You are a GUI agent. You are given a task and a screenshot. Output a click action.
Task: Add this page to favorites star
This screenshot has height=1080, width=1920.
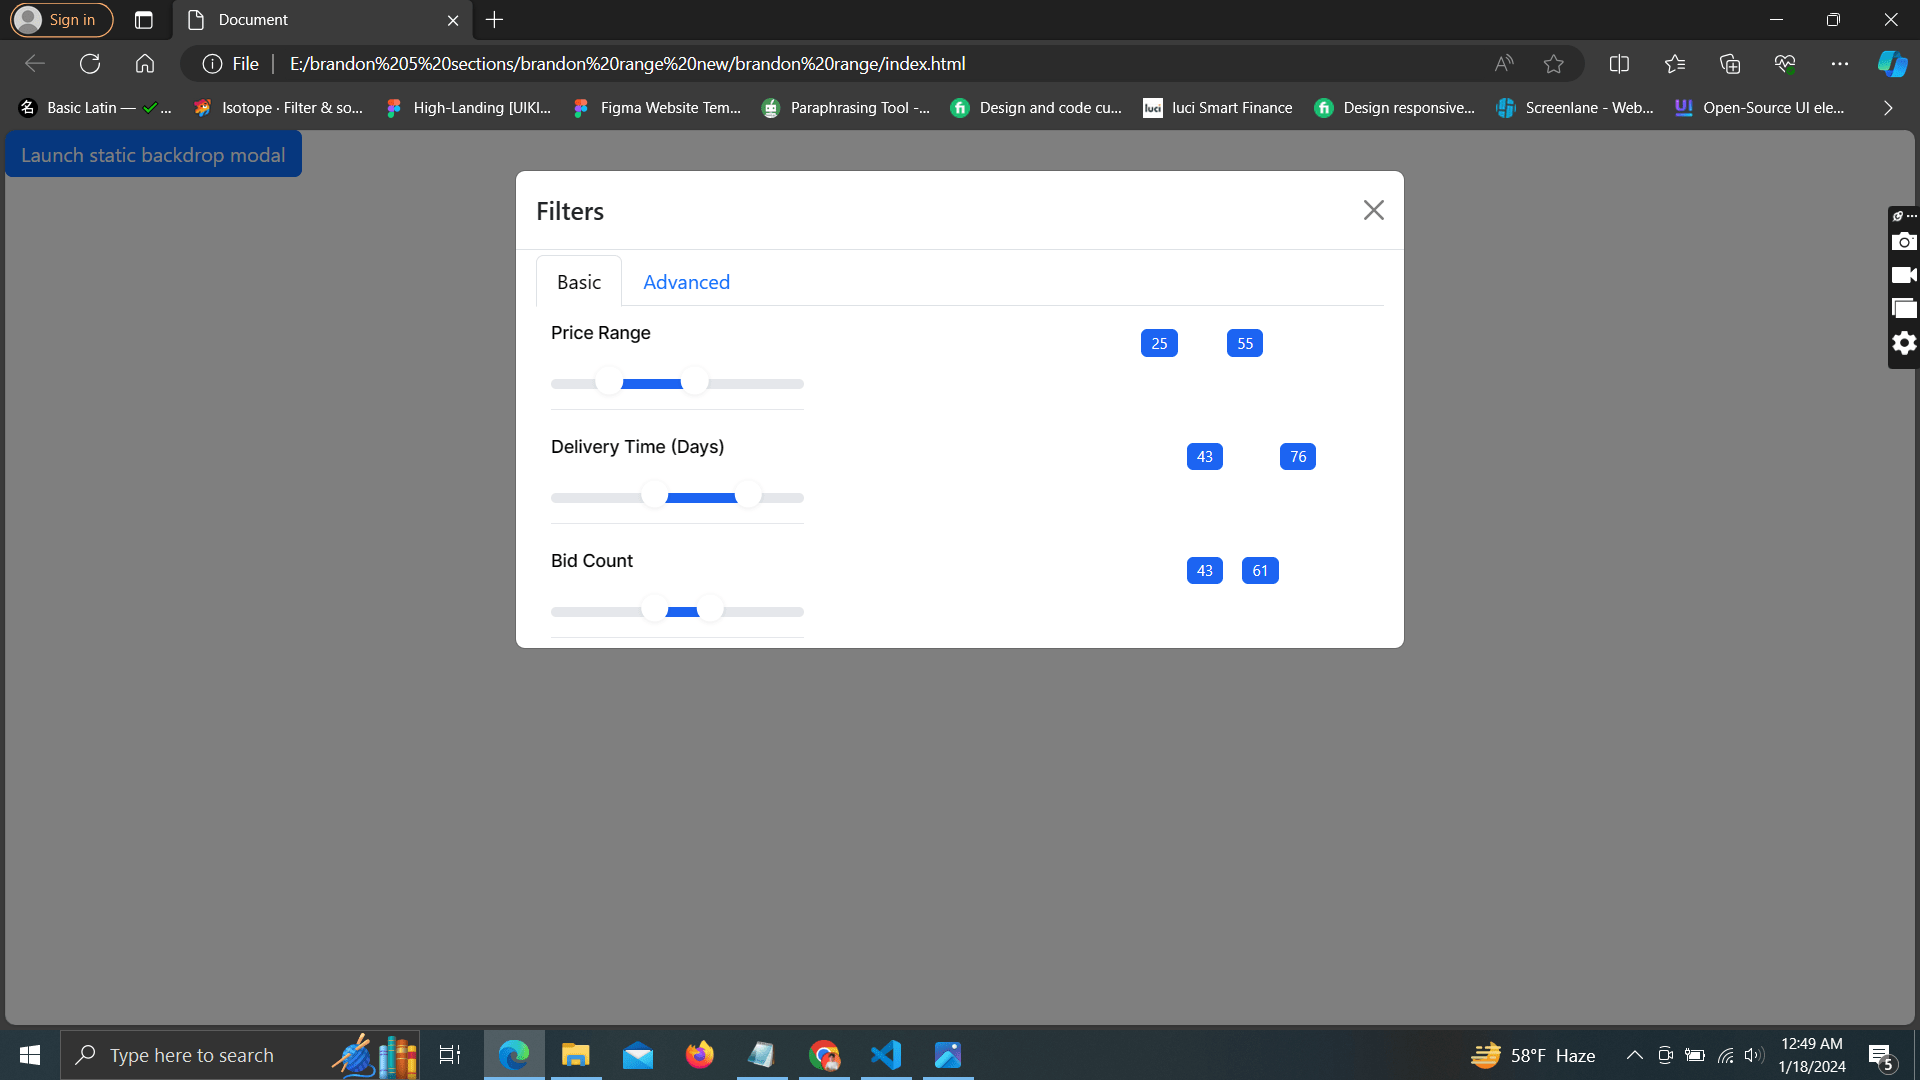pyautogui.click(x=1553, y=64)
